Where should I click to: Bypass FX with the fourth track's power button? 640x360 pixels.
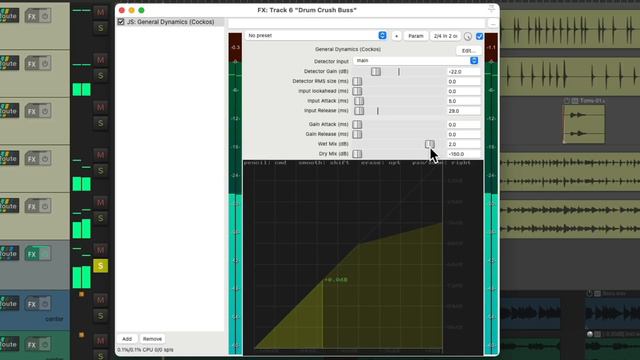[x=45, y=159]
